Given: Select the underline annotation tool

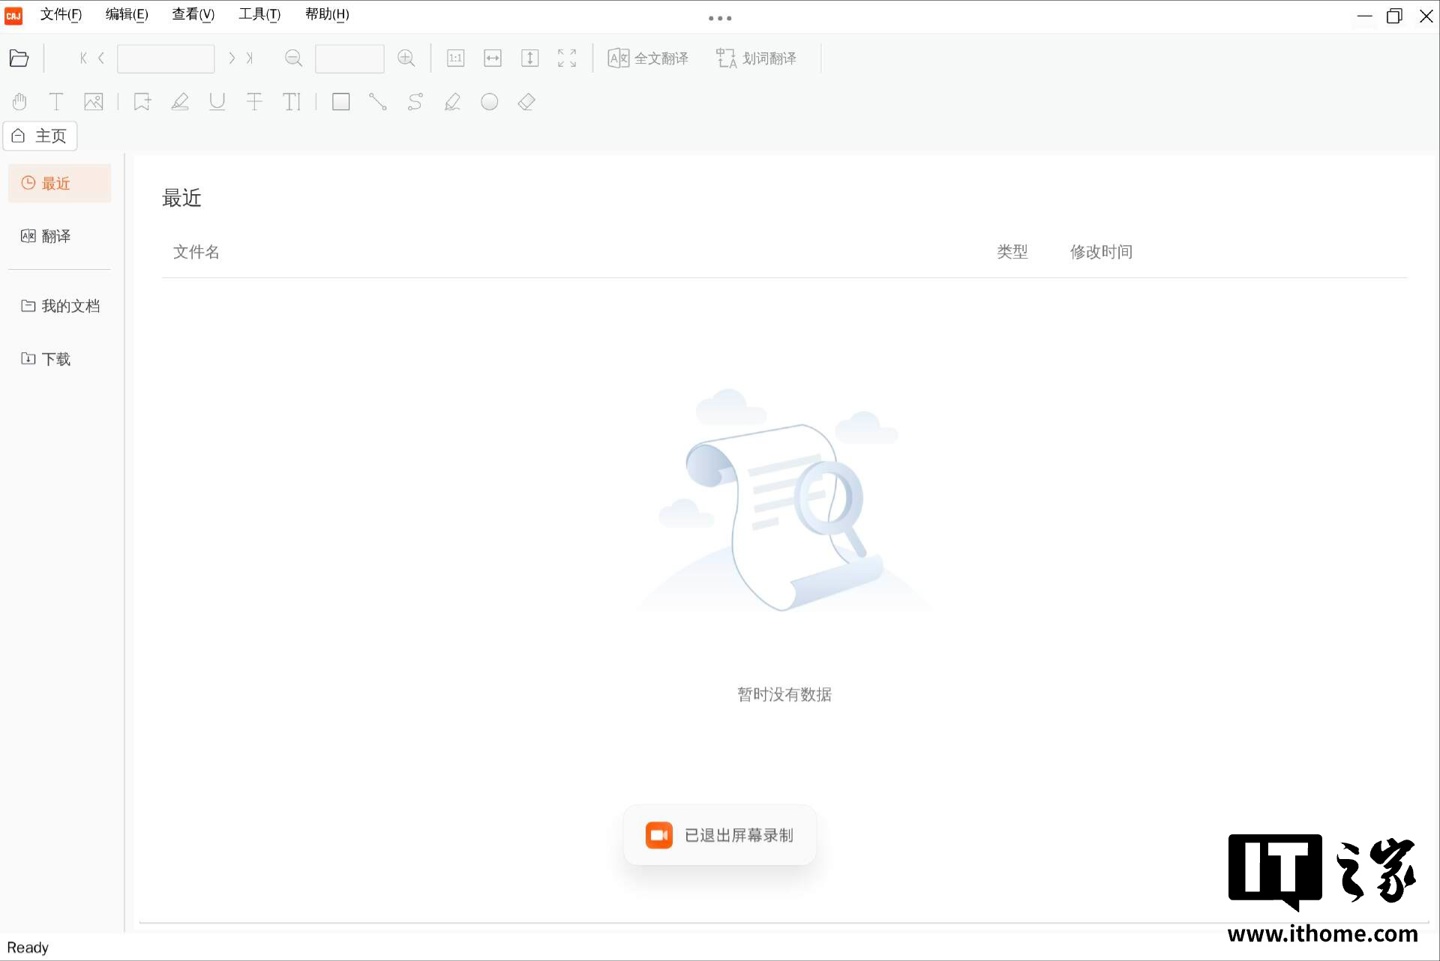Looking at the screenshot, I should 217,102.
